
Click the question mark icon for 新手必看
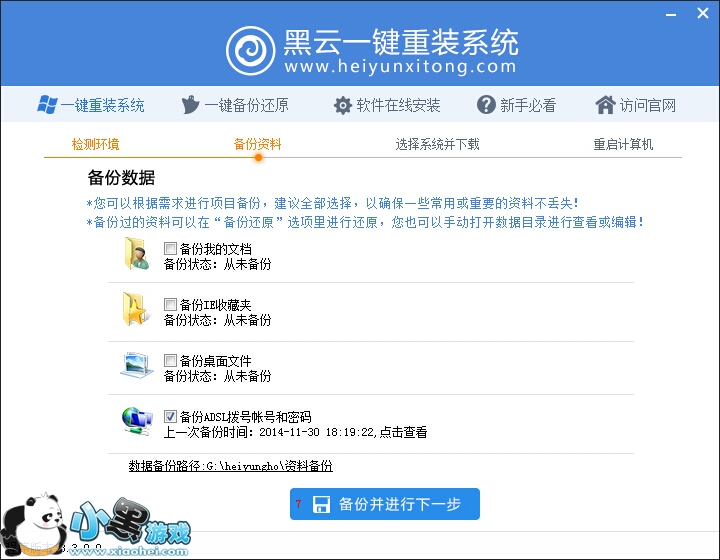click(486, 105)
